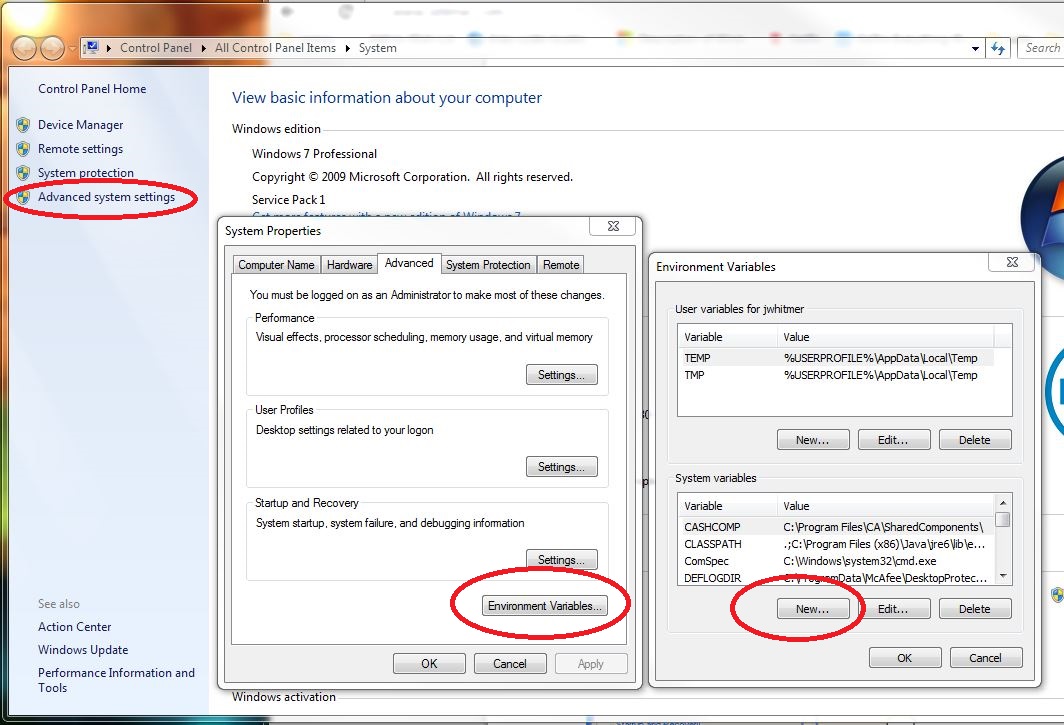This screenshot has width=1064, height=725.
Task: Open Startup and Recovery Settings button
Action: tap(562, 559)
